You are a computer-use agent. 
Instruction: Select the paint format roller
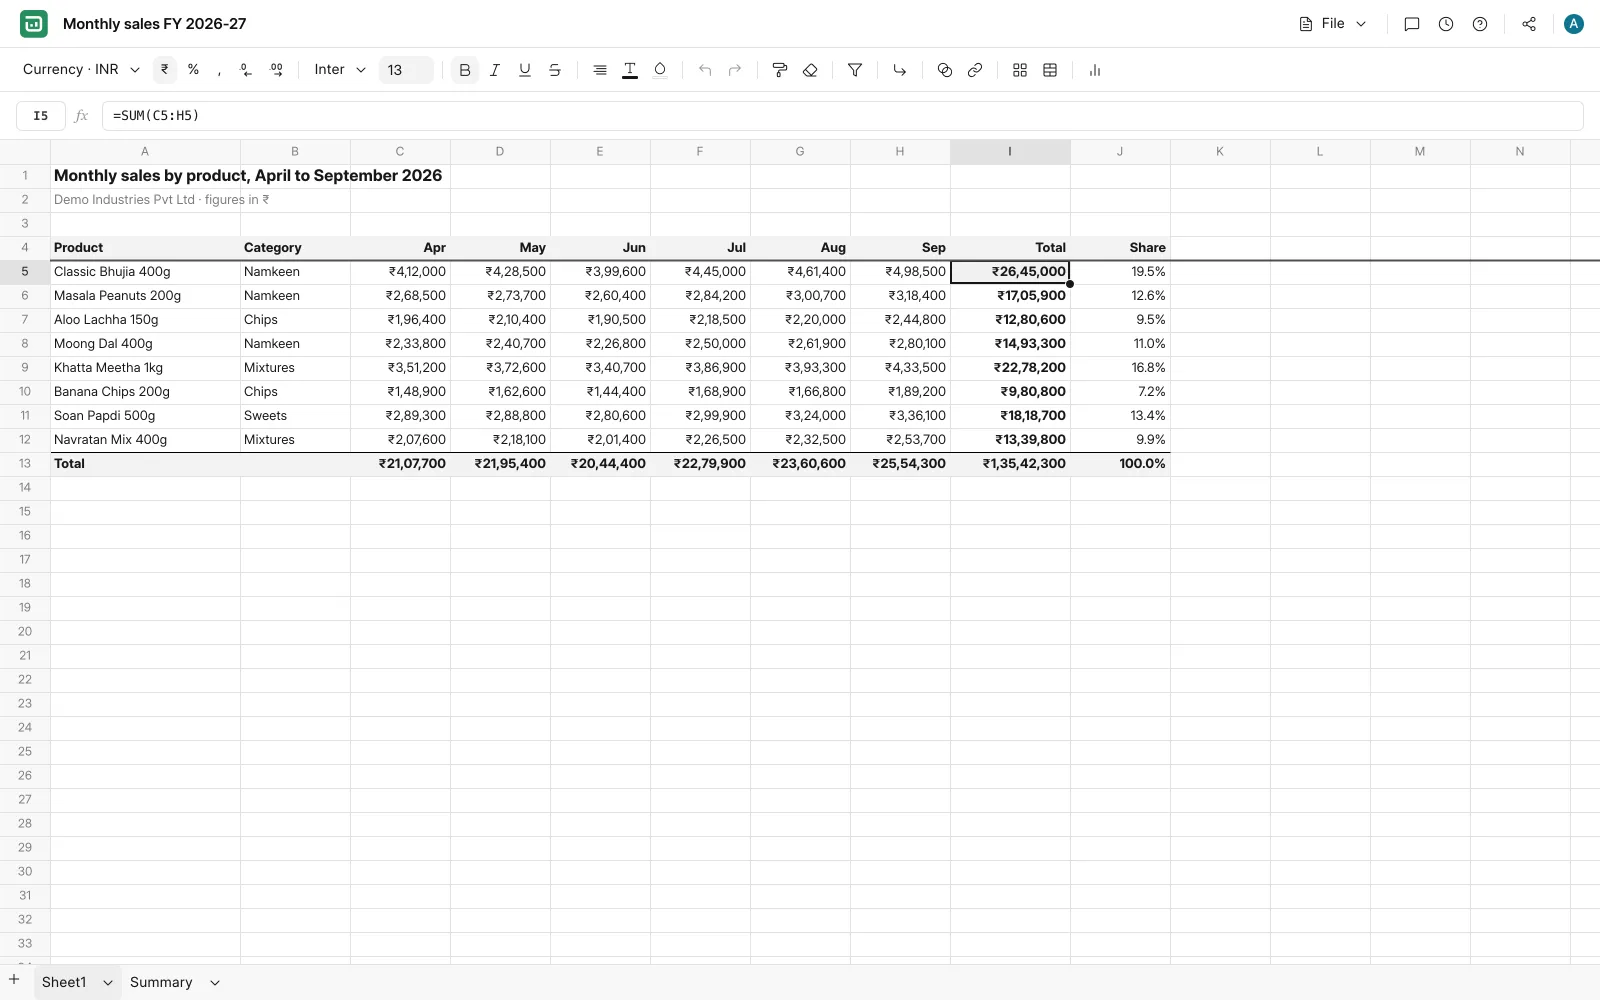pyautogui.click(x=780, y=70)
